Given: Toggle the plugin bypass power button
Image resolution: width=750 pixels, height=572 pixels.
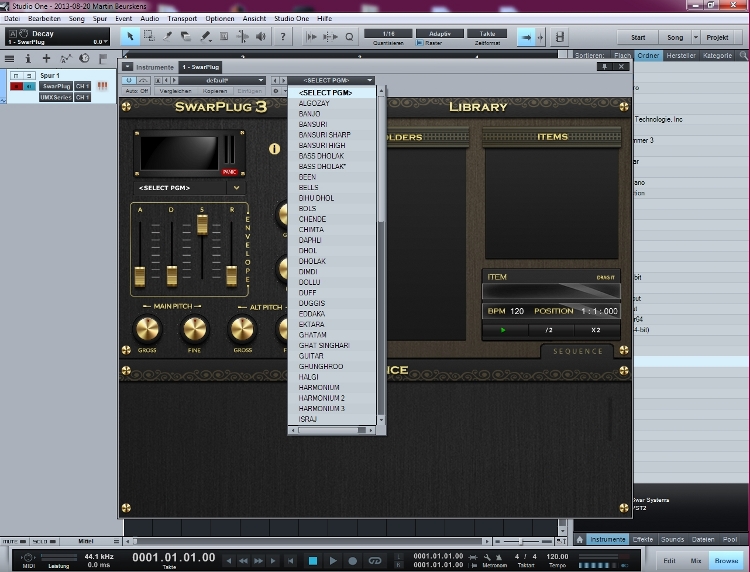Looking at the screenshot, I should click(x=128, y=80).
